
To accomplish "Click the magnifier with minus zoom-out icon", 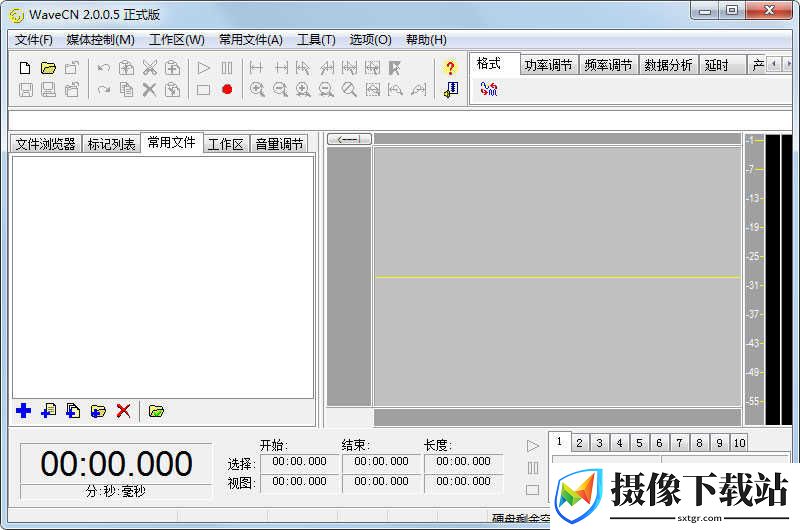I will [x=280, y=90].
